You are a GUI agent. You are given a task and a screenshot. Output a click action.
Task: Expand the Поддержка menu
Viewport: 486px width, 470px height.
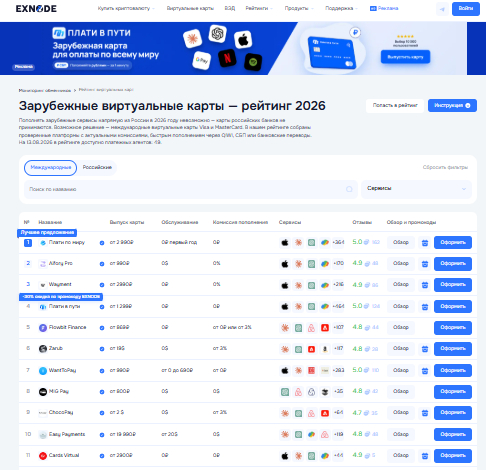341,8
